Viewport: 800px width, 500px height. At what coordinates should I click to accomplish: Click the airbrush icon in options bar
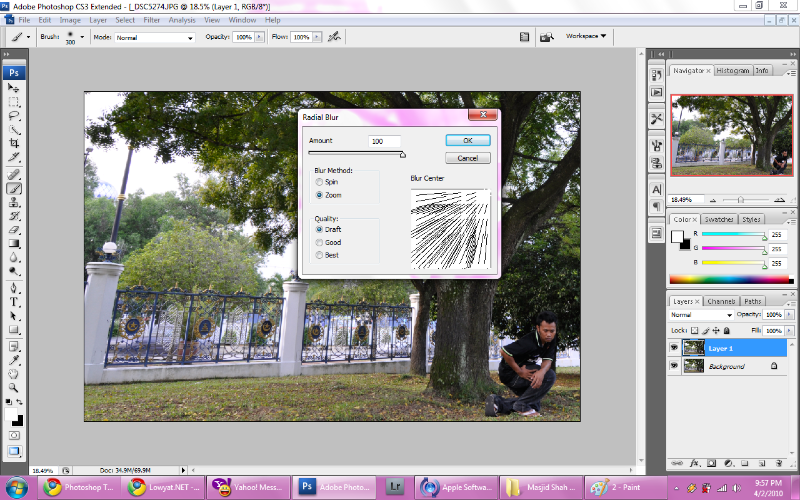pyautogui.click(x=334, y=37)
